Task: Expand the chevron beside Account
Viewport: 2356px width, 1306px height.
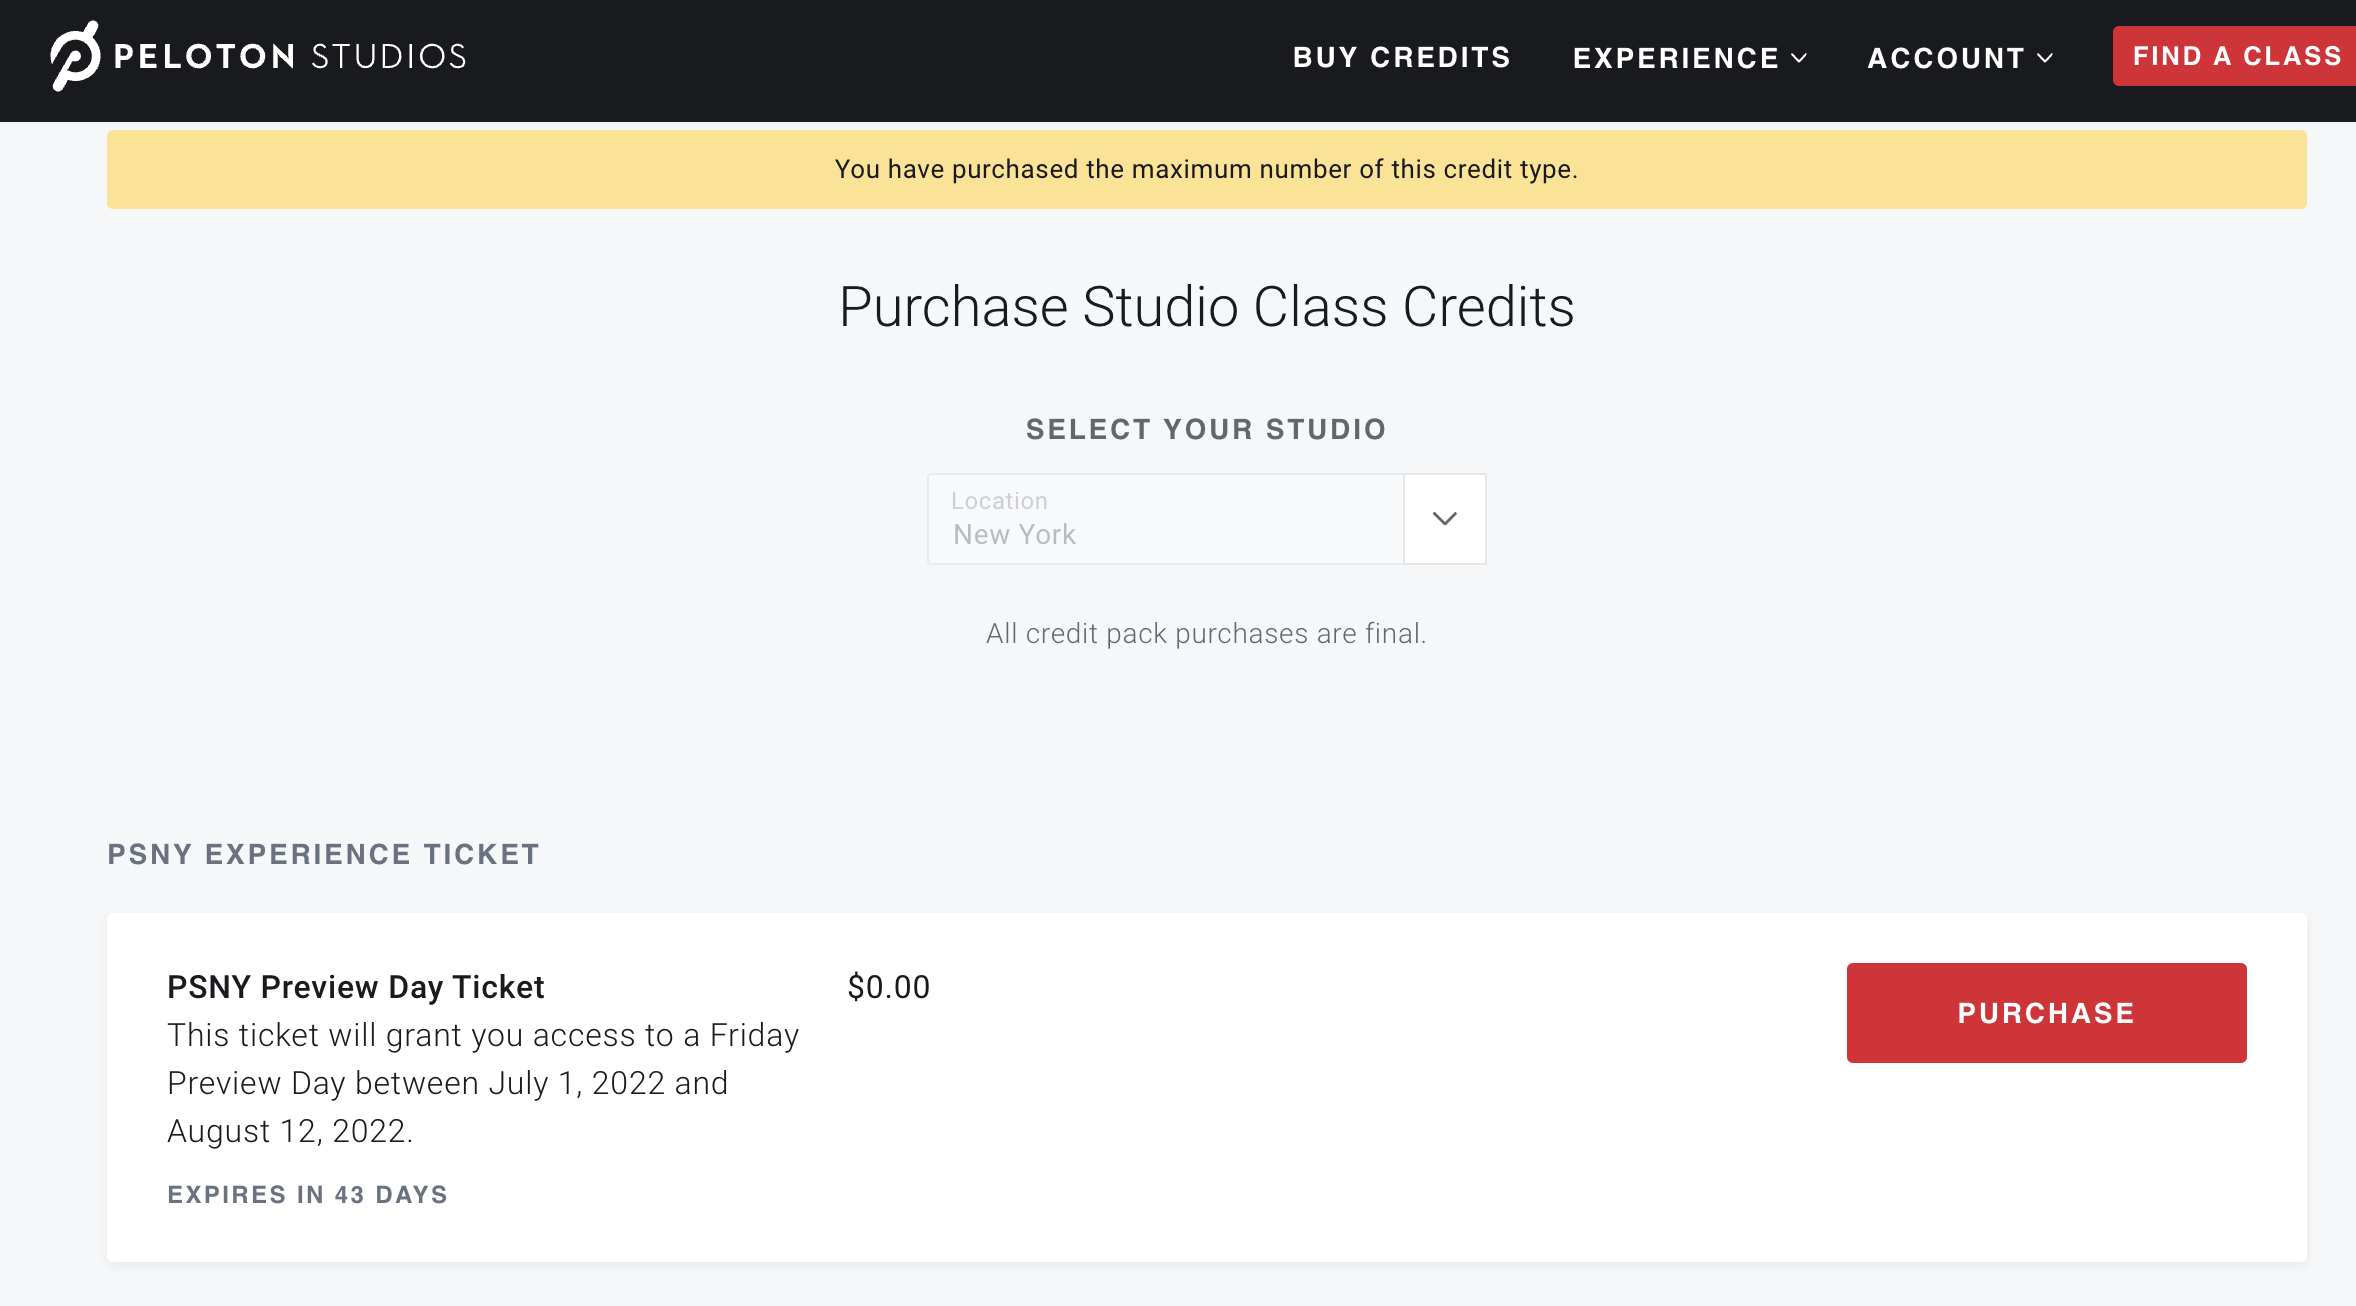Action: click(x=2046, y=58)
